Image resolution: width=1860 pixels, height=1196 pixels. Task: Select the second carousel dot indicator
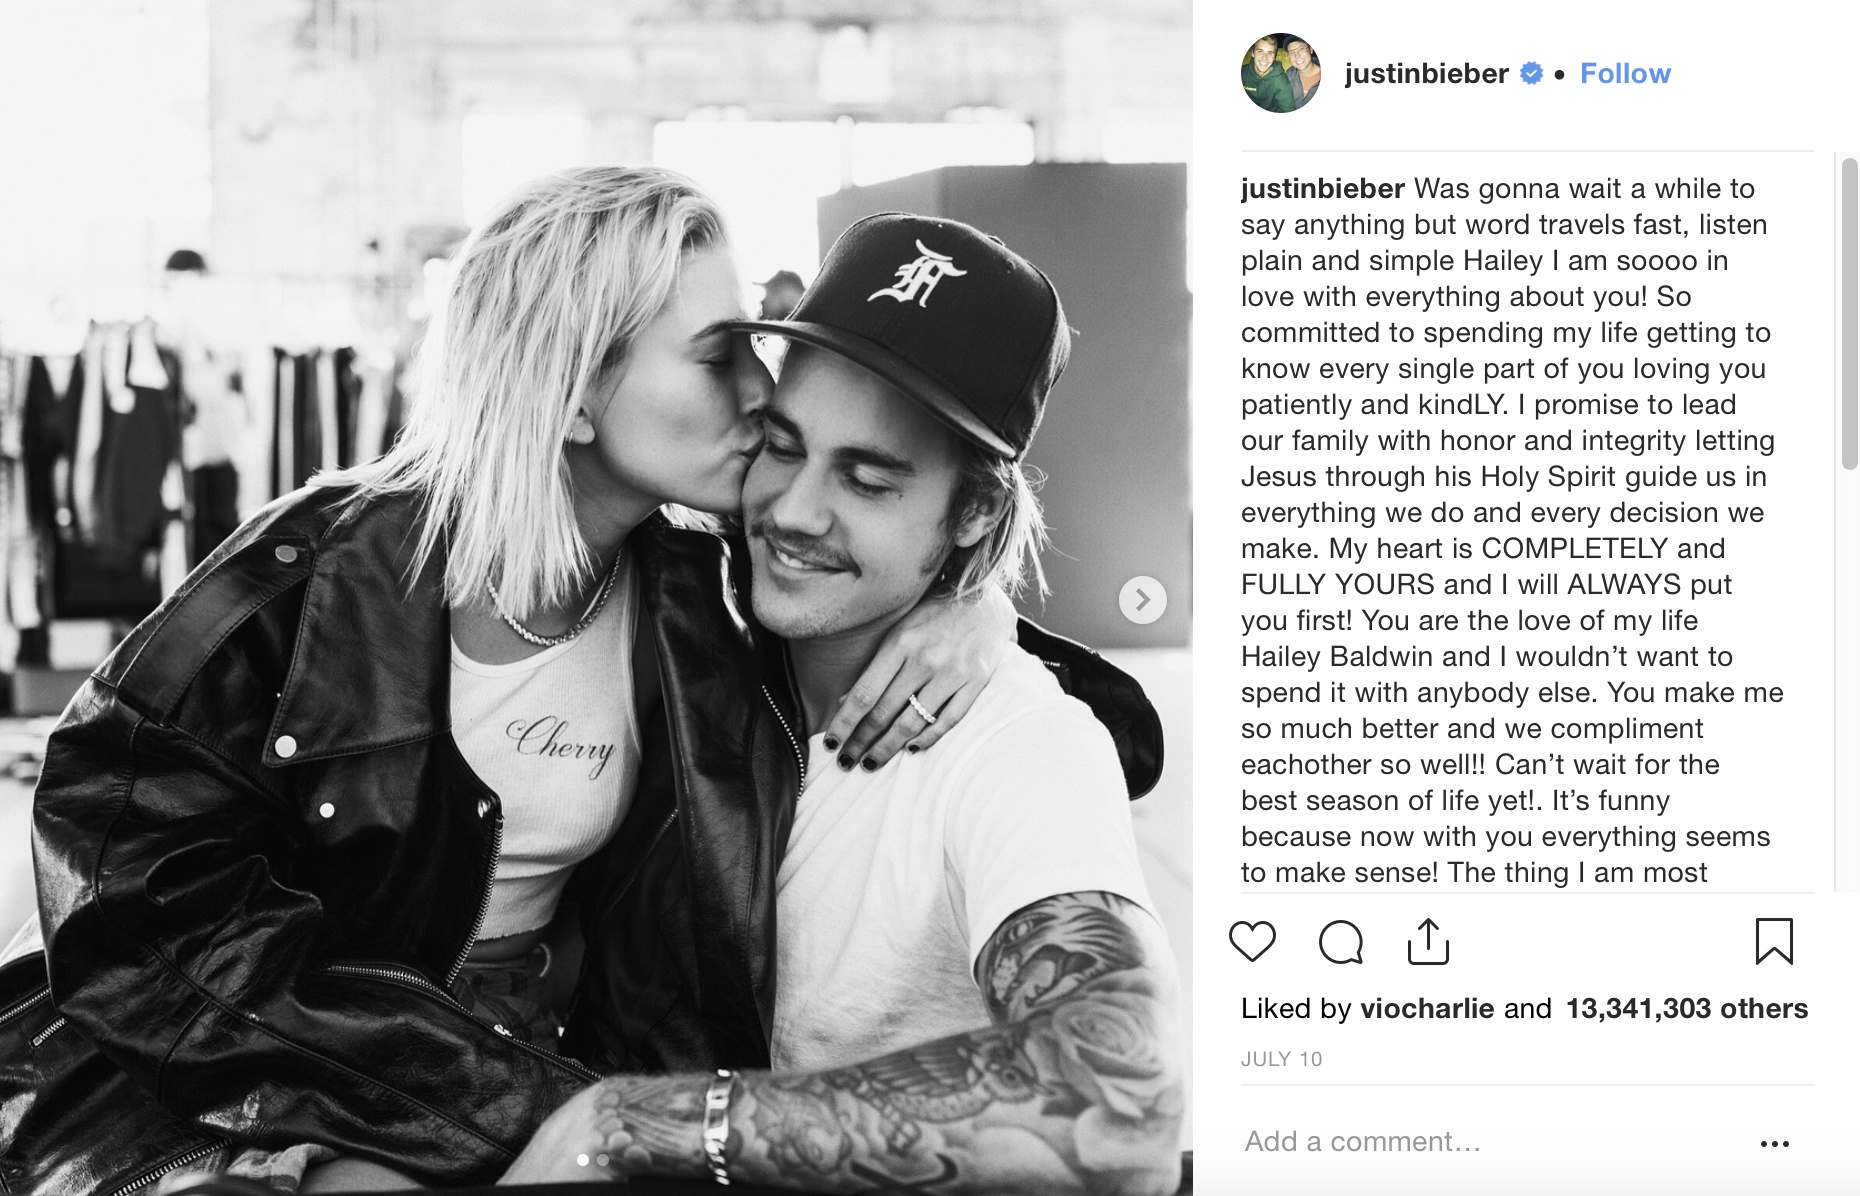coord(603,1160)
